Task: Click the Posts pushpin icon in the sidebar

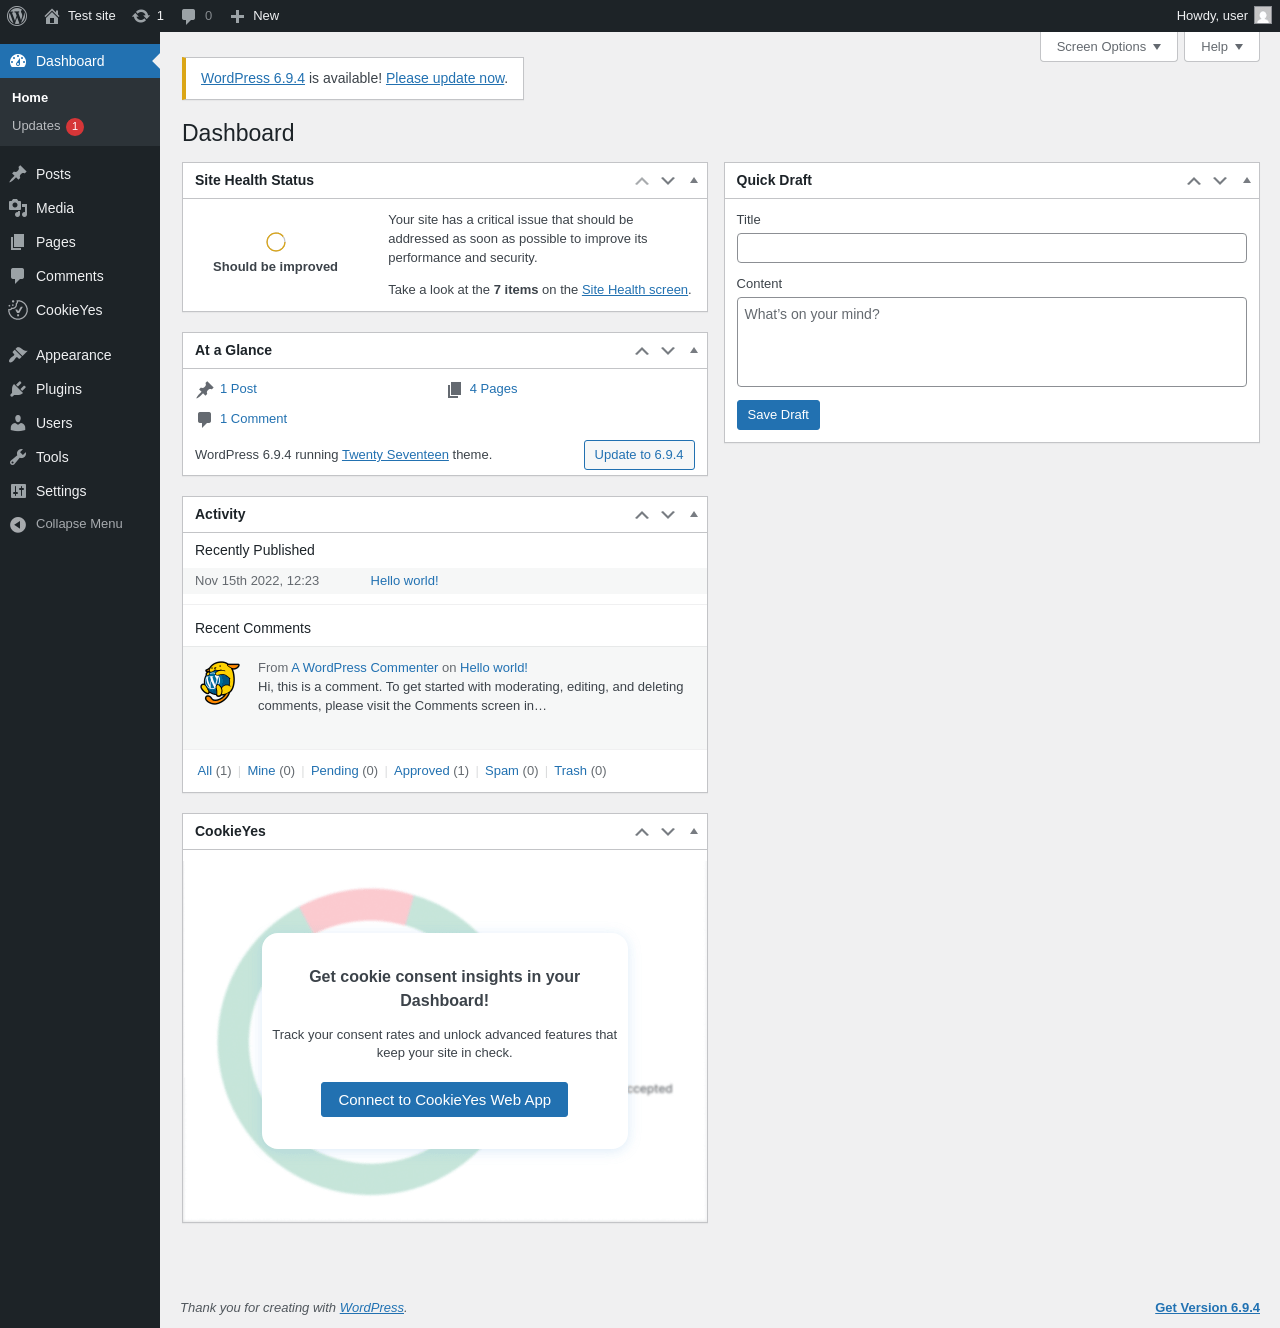Action: [x=18, y=174]
